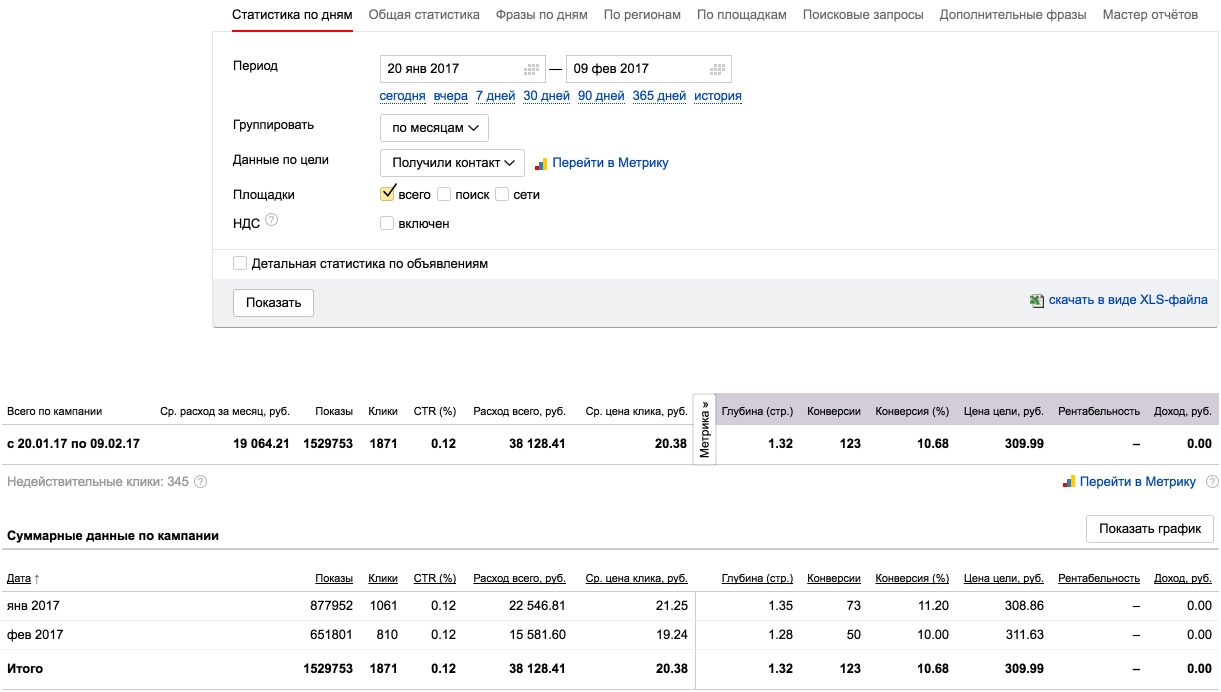Enable the сети checkbox
The height and width of the screenshot is (692, 1221).
point(502,194)
